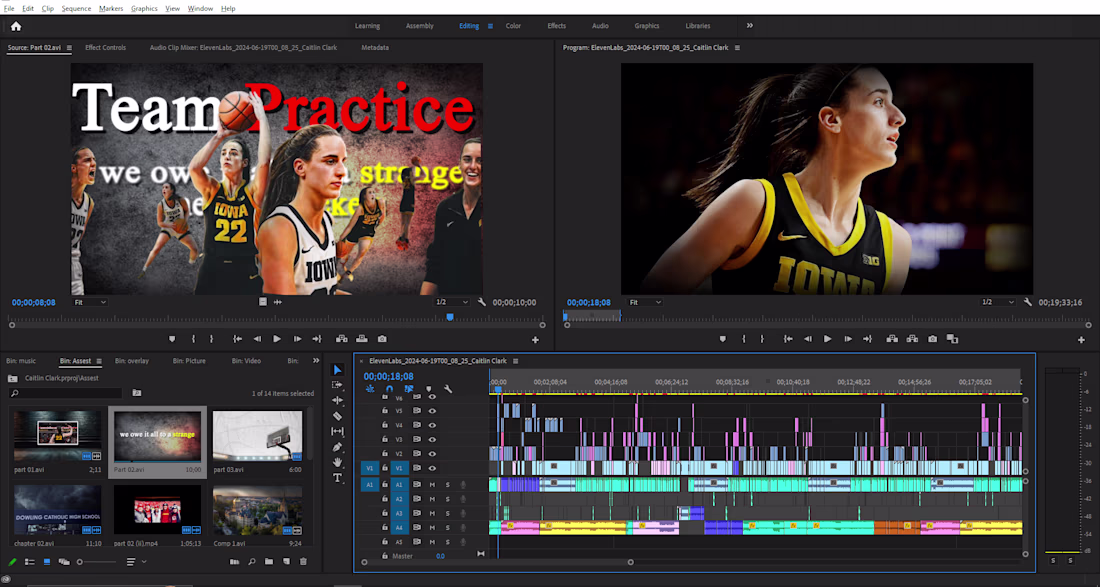Toggle Linked Selection in the timeline
Screen dimensions: 1100x587
(409, 389)
